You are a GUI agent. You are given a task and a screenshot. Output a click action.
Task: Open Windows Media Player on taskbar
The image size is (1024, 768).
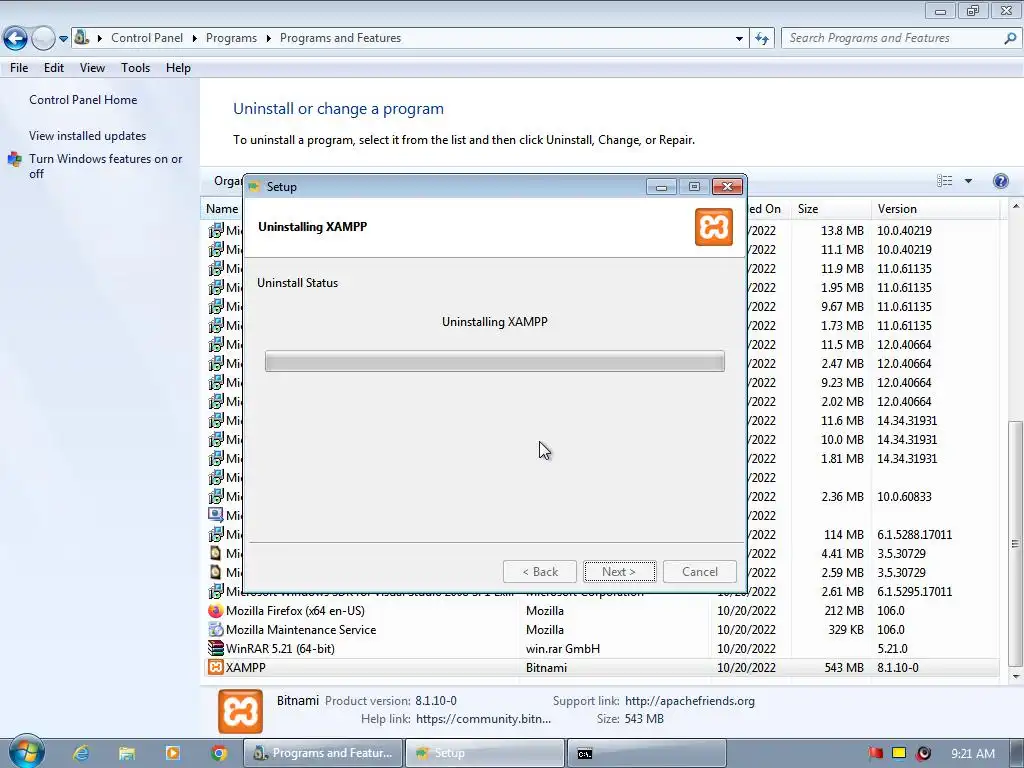coord(172,753)
